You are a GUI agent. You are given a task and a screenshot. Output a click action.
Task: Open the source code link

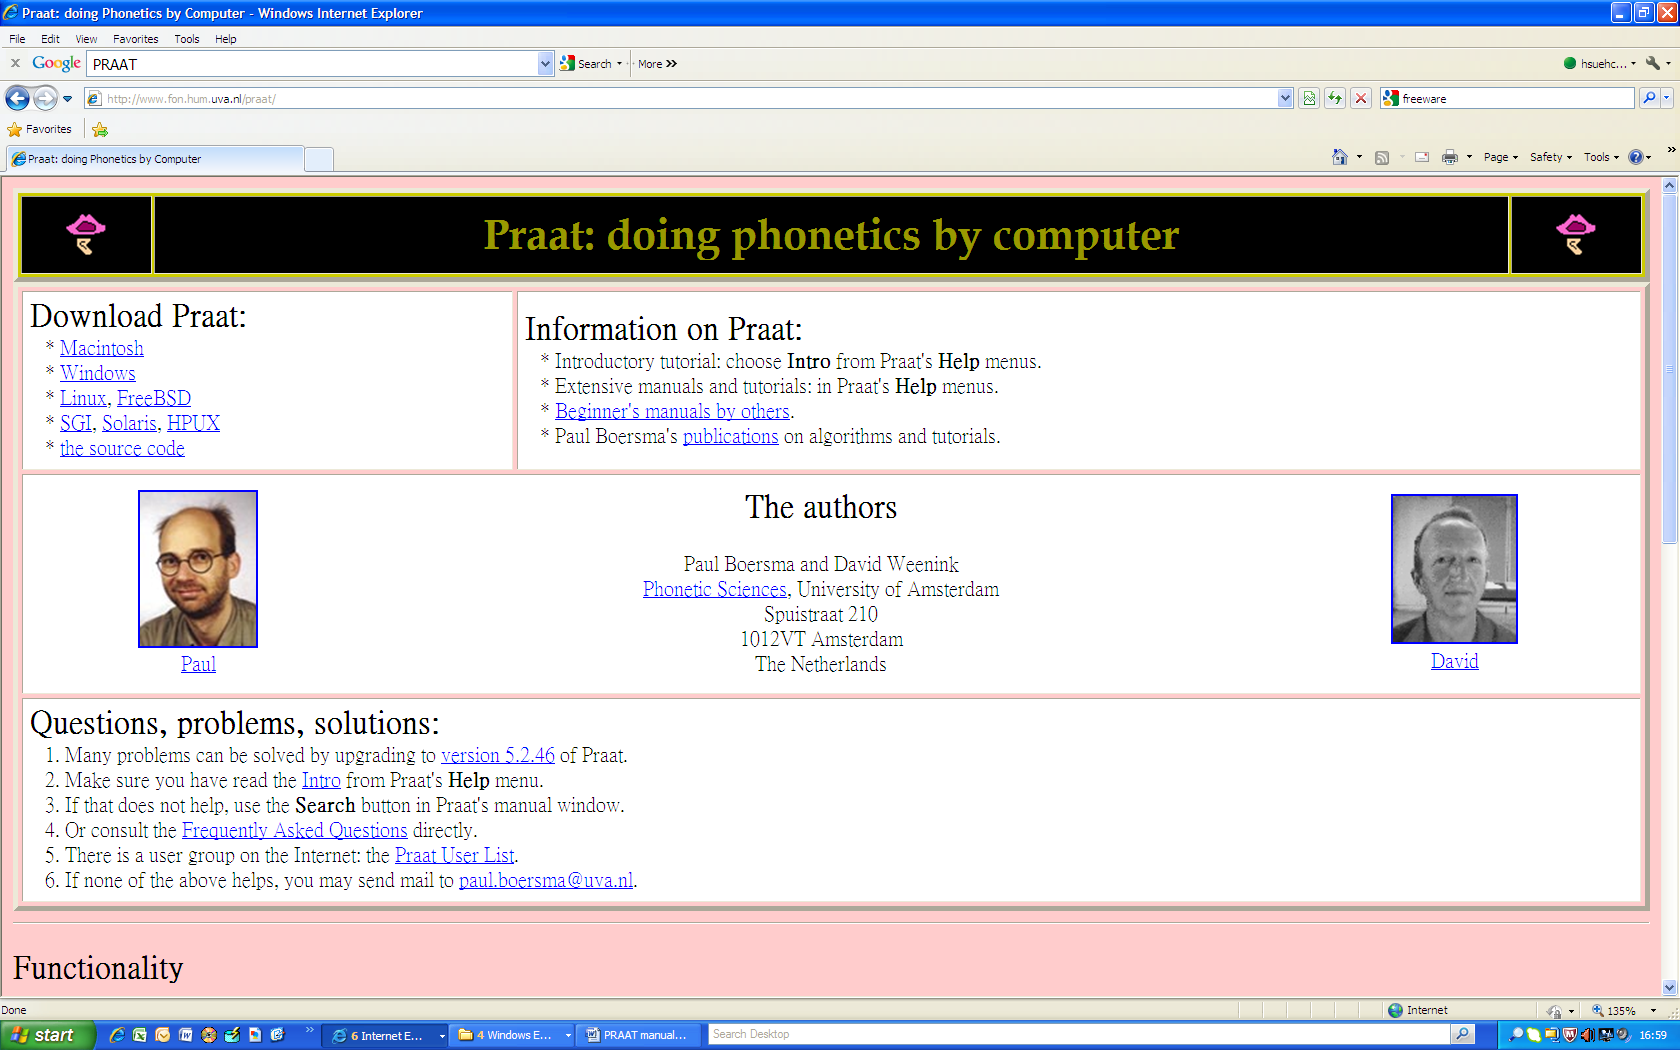click(x=122, y=448)
